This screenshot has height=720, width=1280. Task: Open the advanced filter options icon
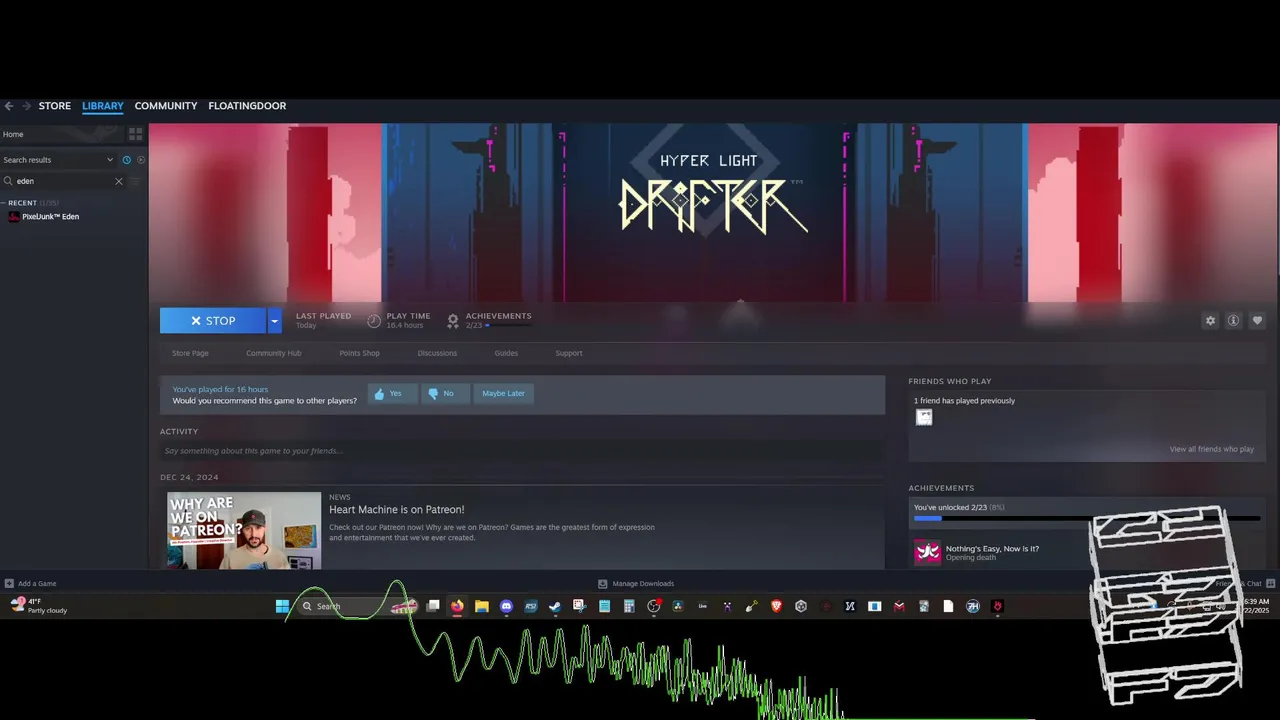pos(135,181)
